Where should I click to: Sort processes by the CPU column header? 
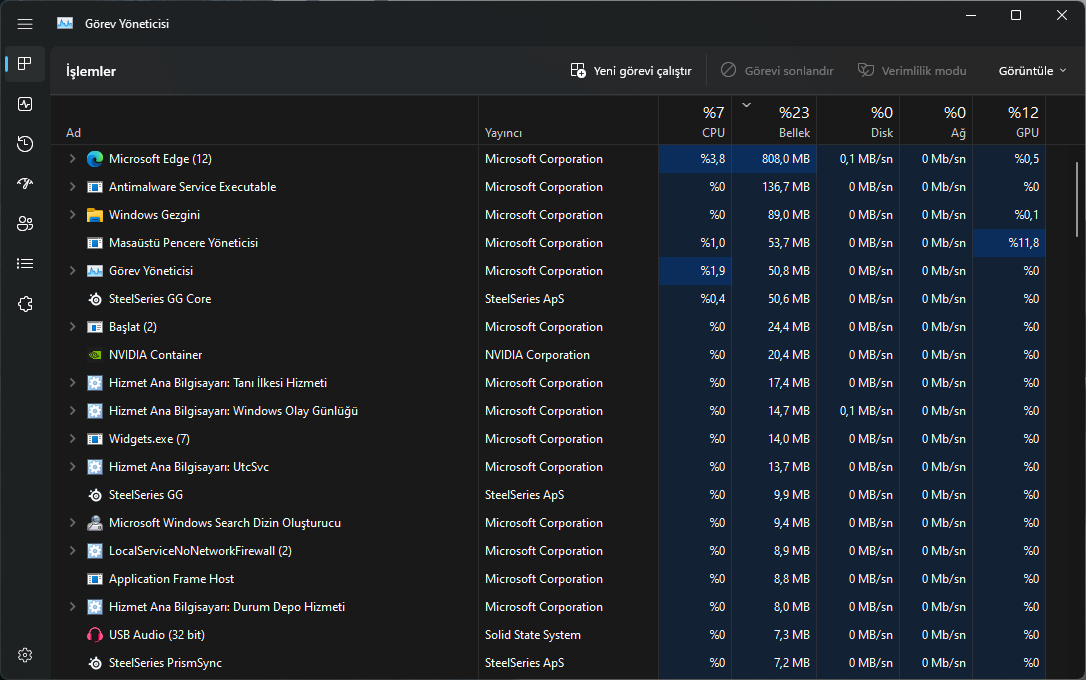point(695,121)
